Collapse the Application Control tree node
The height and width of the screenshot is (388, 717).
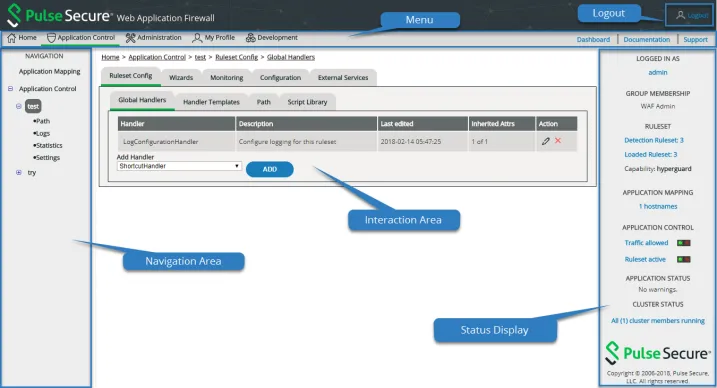[x=11, y=89]
